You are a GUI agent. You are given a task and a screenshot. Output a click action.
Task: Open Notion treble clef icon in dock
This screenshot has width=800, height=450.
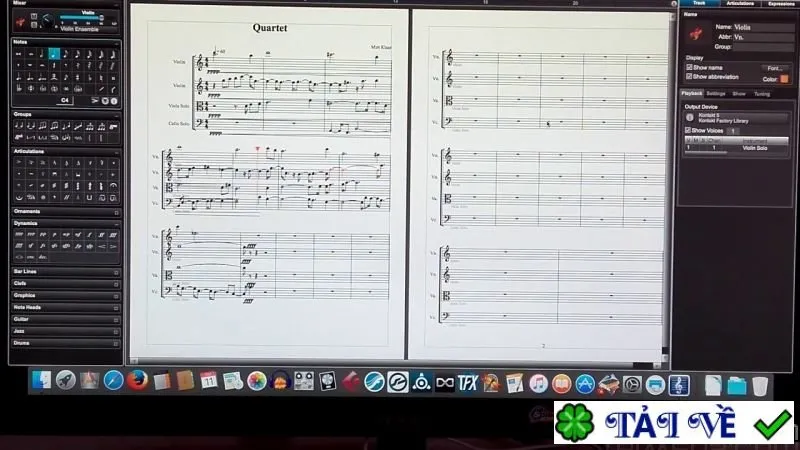pos(679,385)
